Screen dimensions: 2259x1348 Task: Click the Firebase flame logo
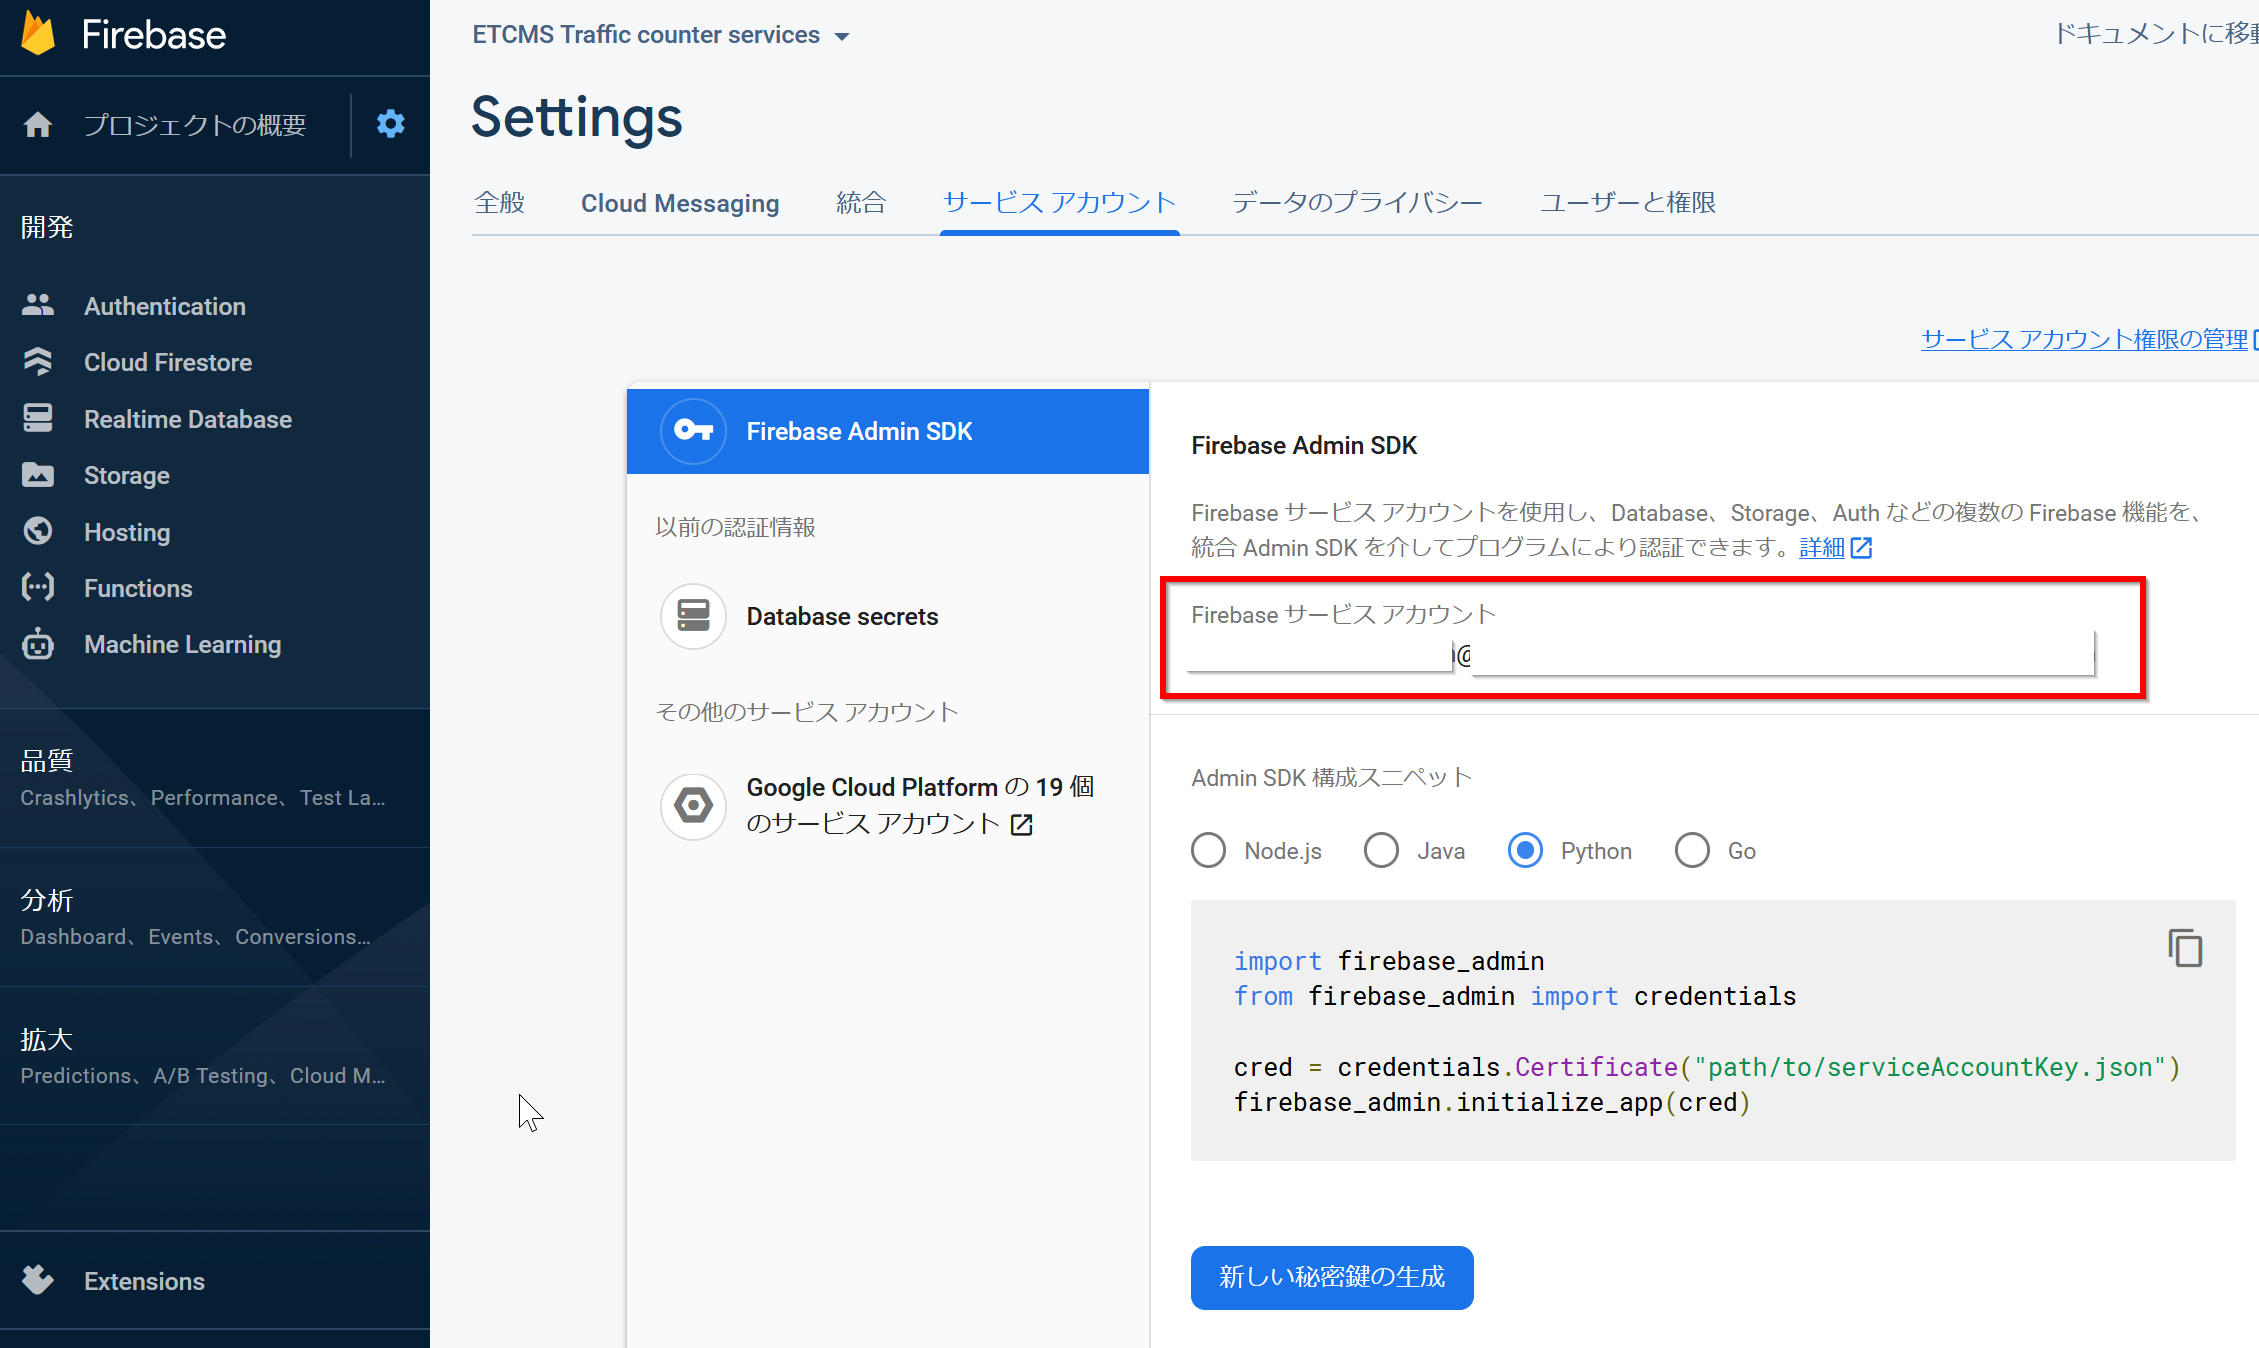coord(38,34)
